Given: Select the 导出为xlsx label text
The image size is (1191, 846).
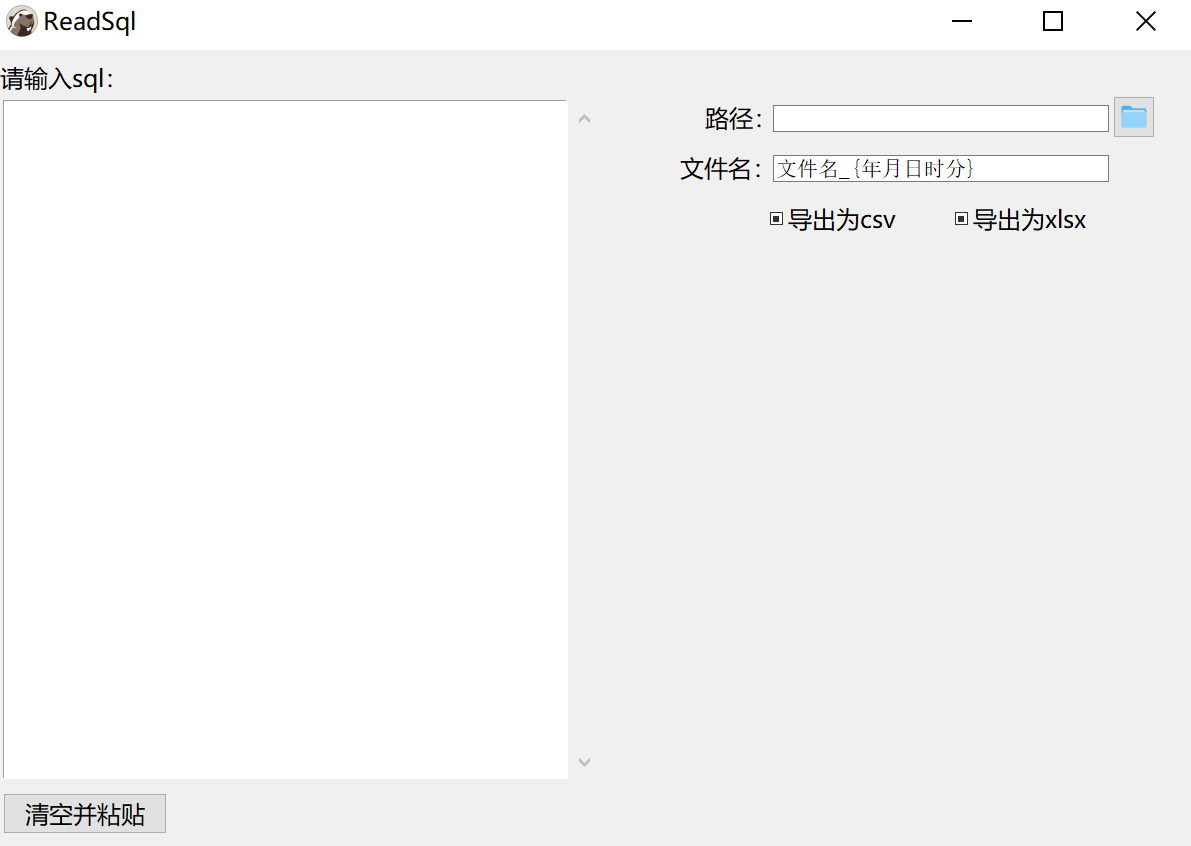Looking at the screenshot, I should [1027, 219].
